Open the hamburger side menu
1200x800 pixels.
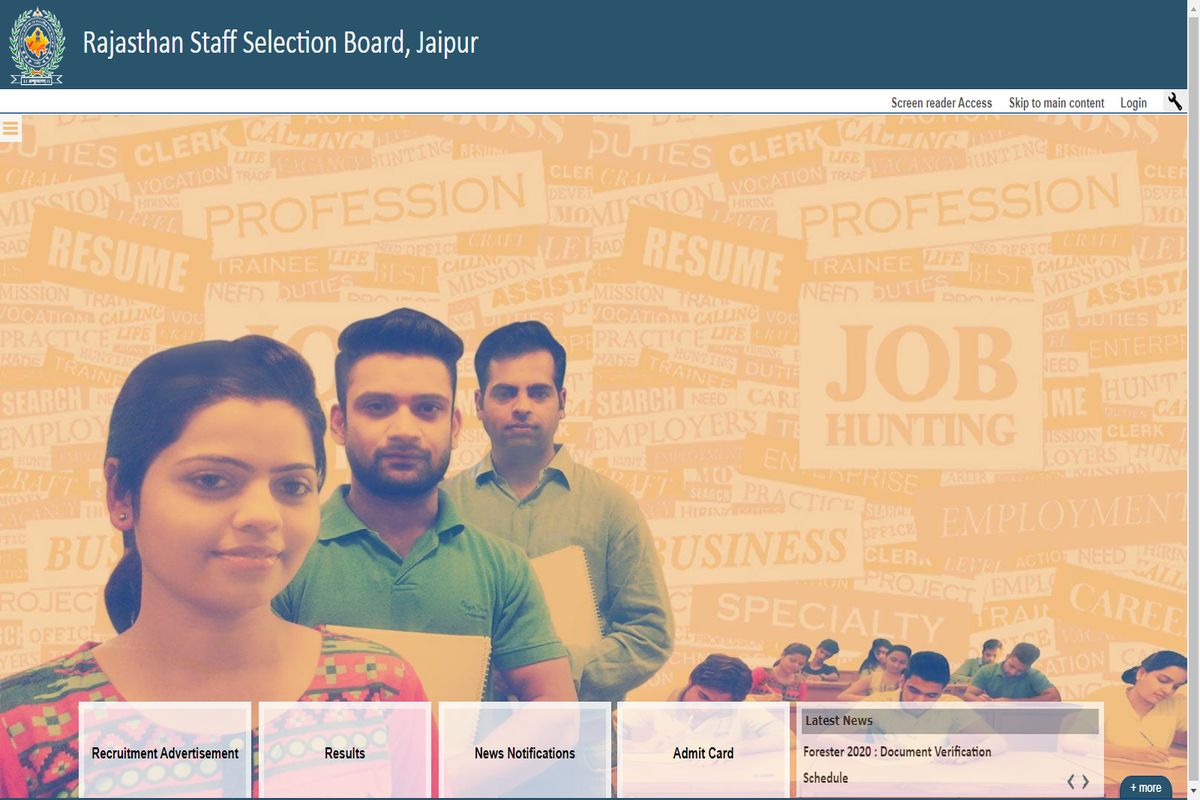[11, 128]
